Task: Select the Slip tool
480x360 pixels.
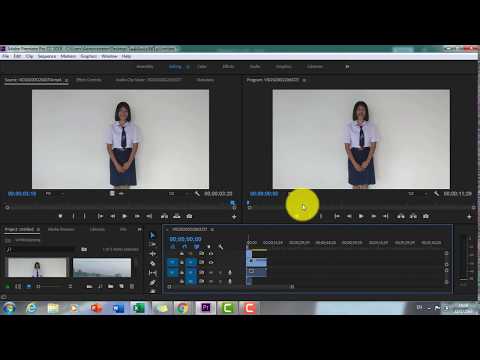Action: pyautogui.click(x=152, y=273)
